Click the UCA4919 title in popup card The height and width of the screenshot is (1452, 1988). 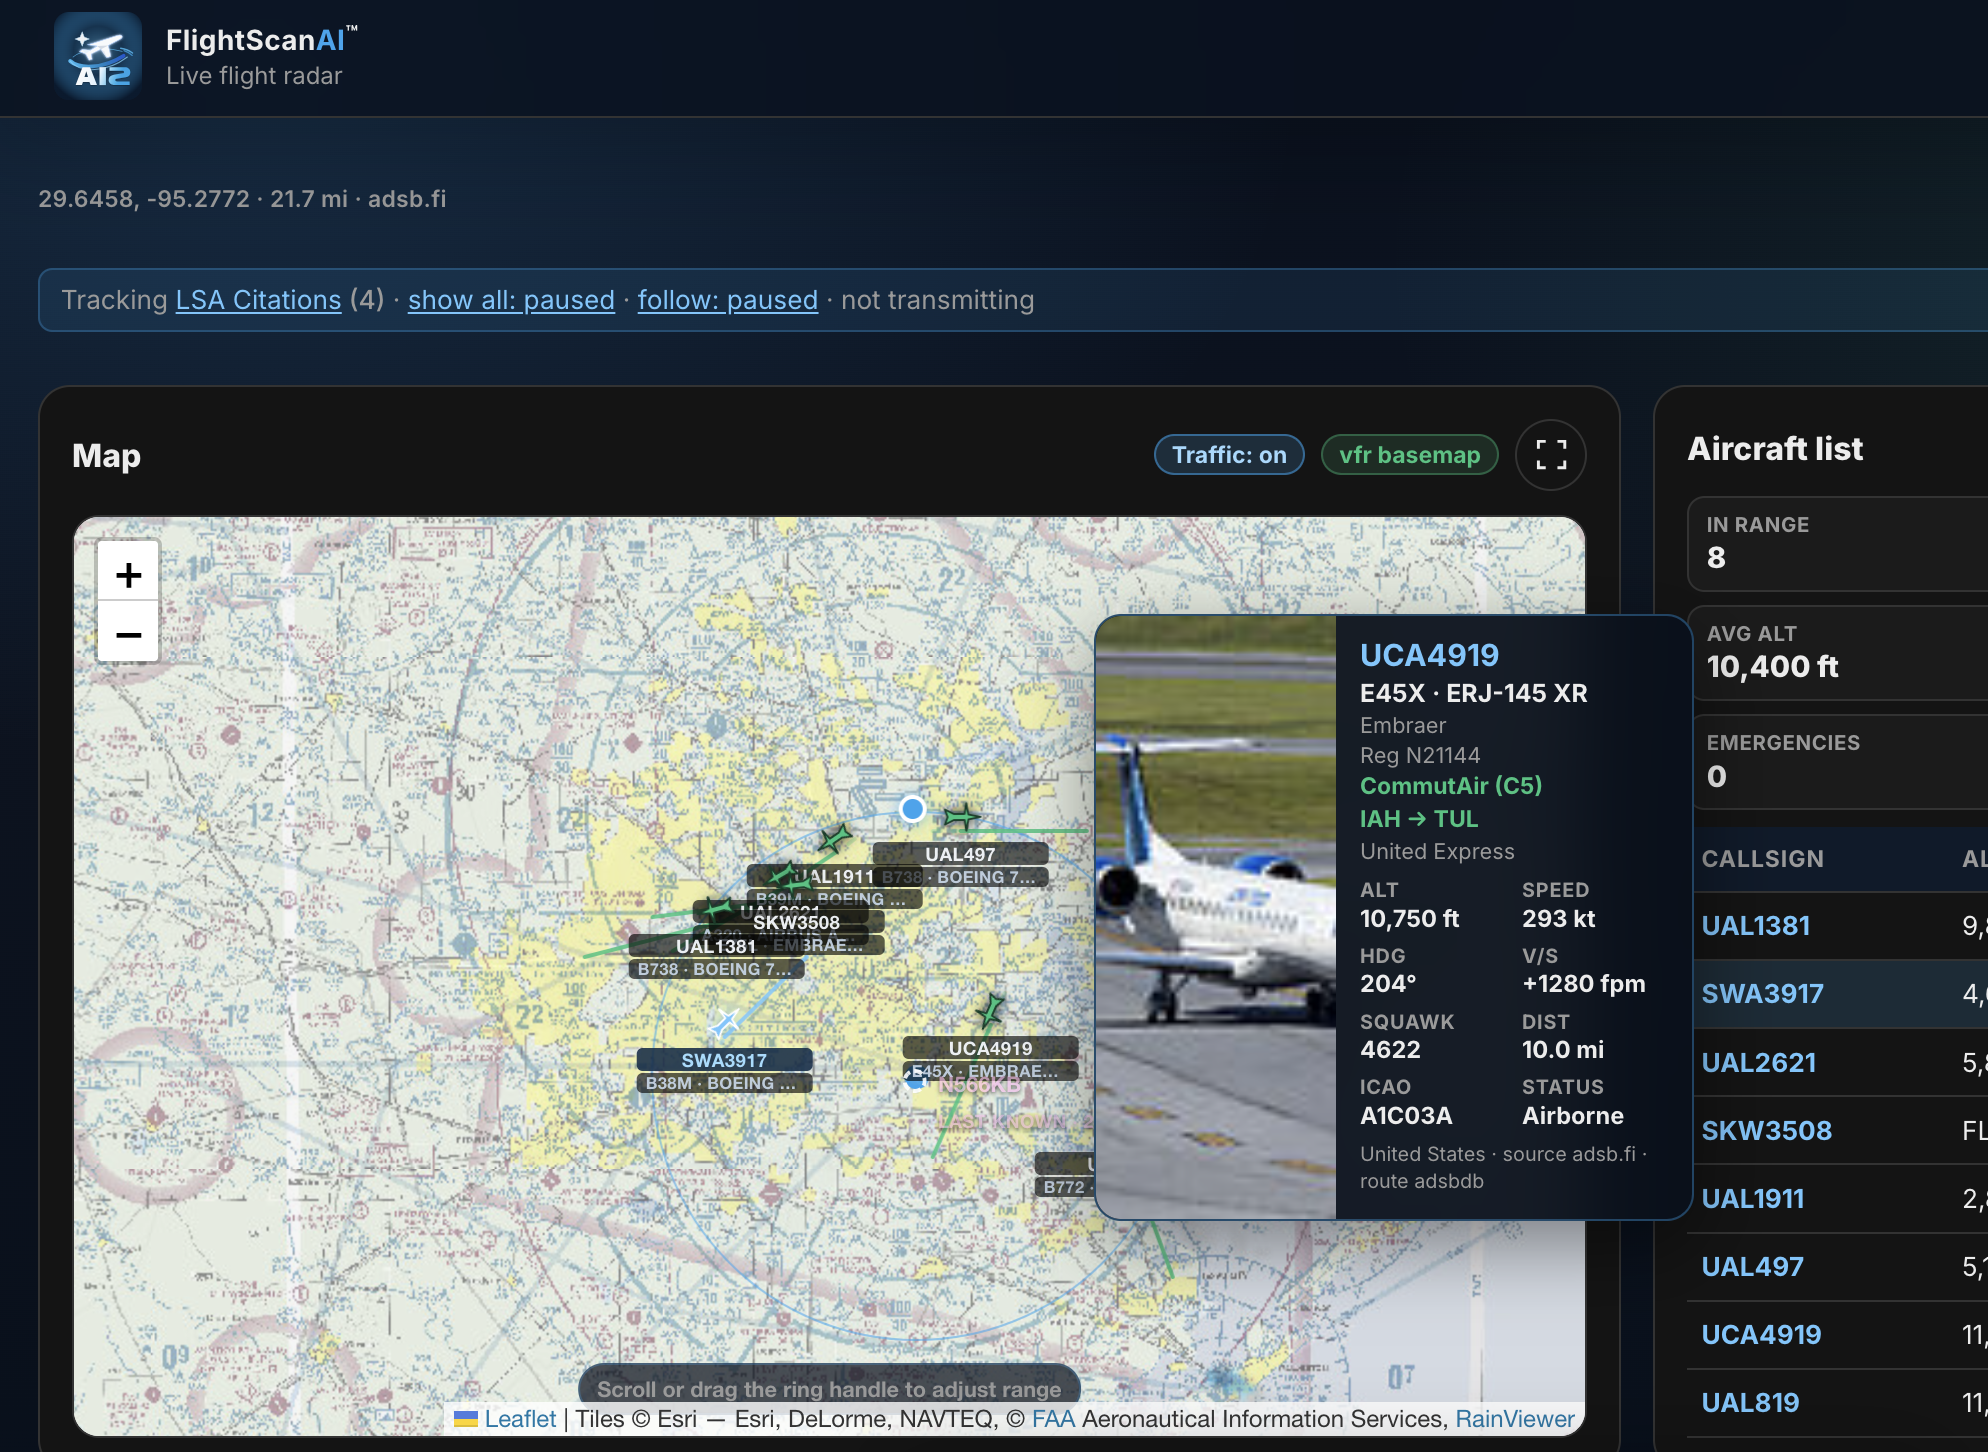(x=1429, y=655)
